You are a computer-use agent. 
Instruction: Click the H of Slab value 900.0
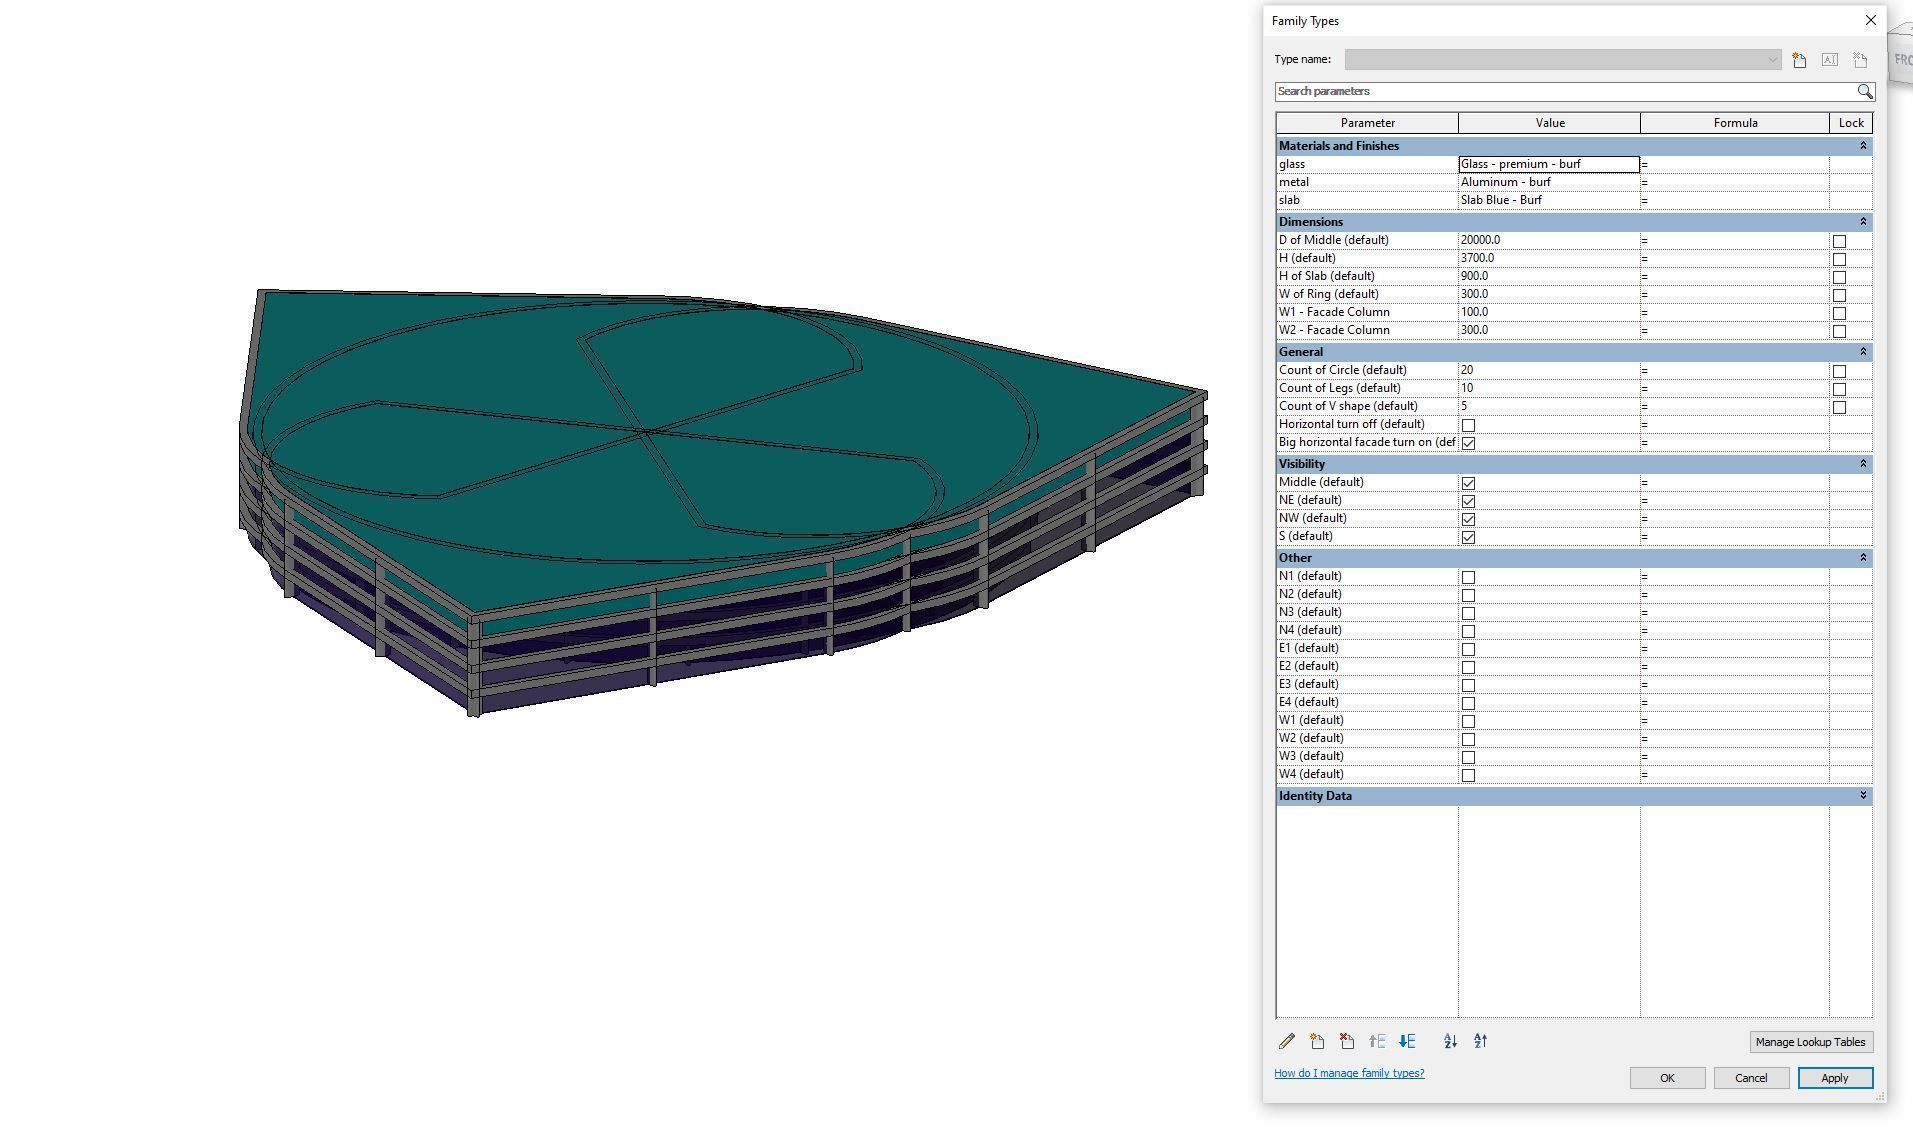[x=1549, y=276]
